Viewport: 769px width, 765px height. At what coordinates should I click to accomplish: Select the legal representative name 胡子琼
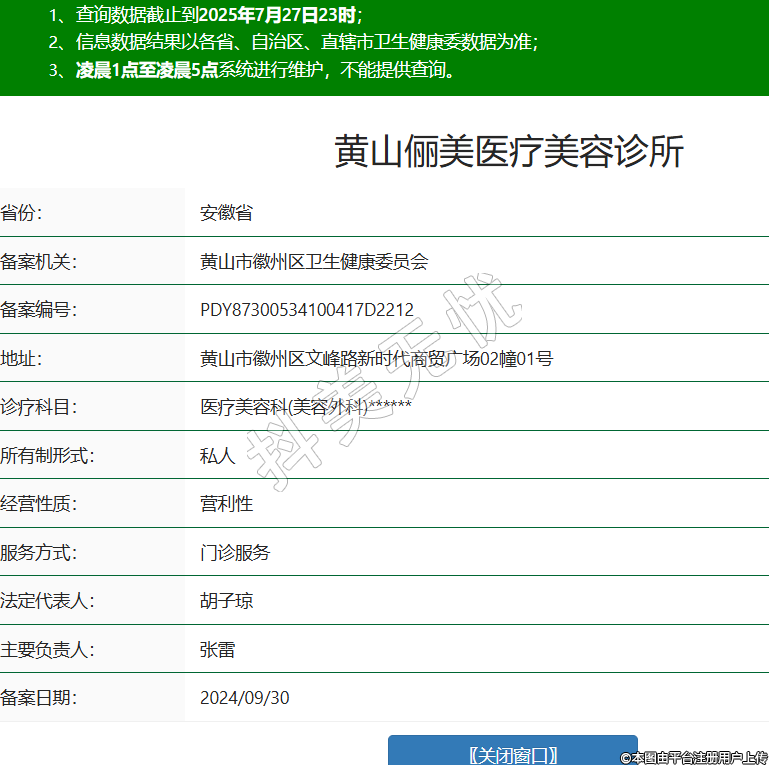(x=226, y=601)
